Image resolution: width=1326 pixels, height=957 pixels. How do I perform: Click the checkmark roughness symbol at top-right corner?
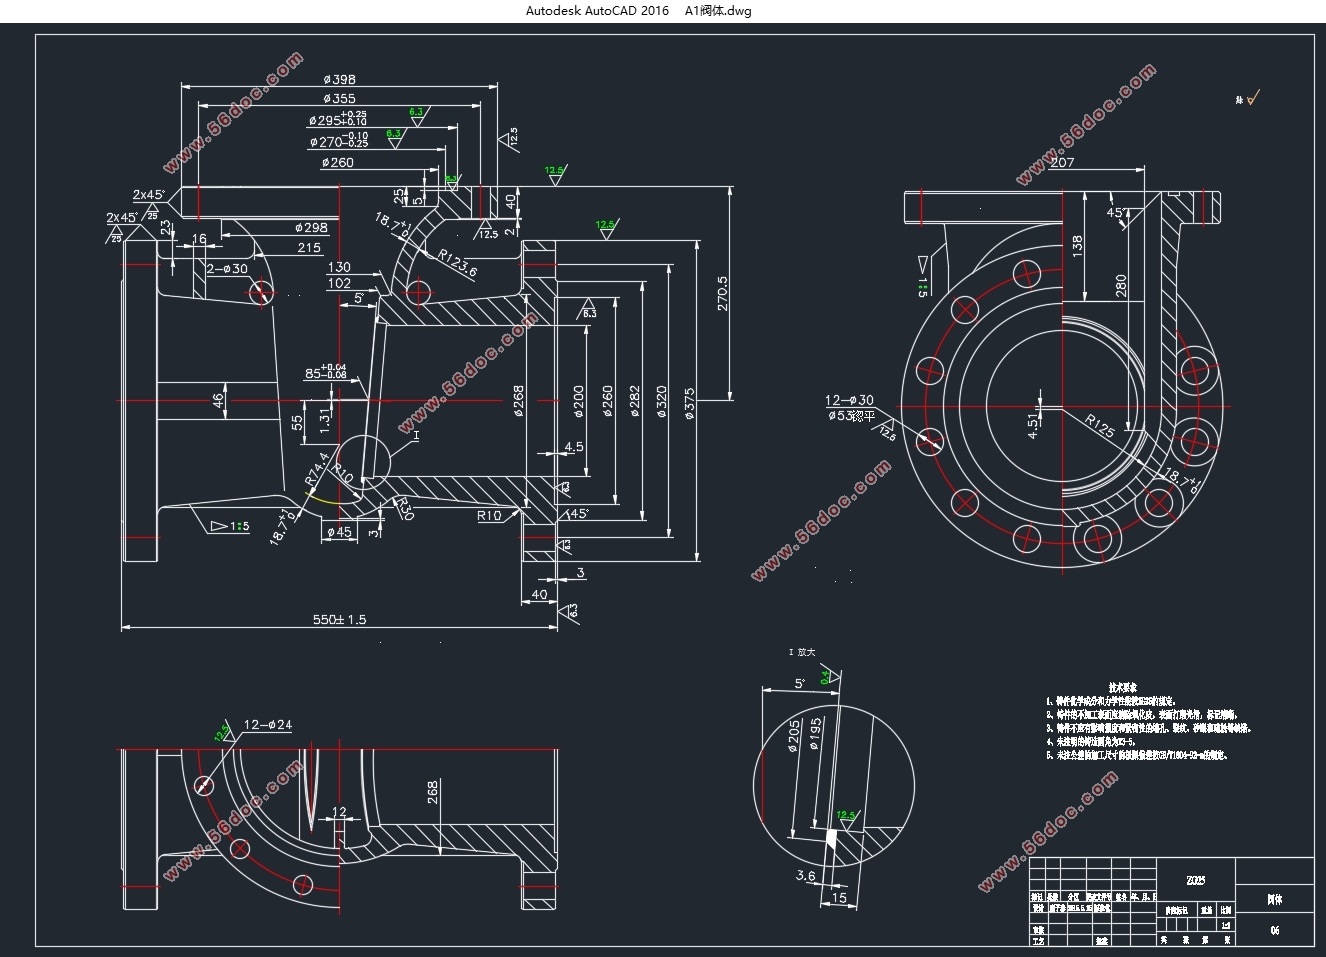tap(1248, 98)
